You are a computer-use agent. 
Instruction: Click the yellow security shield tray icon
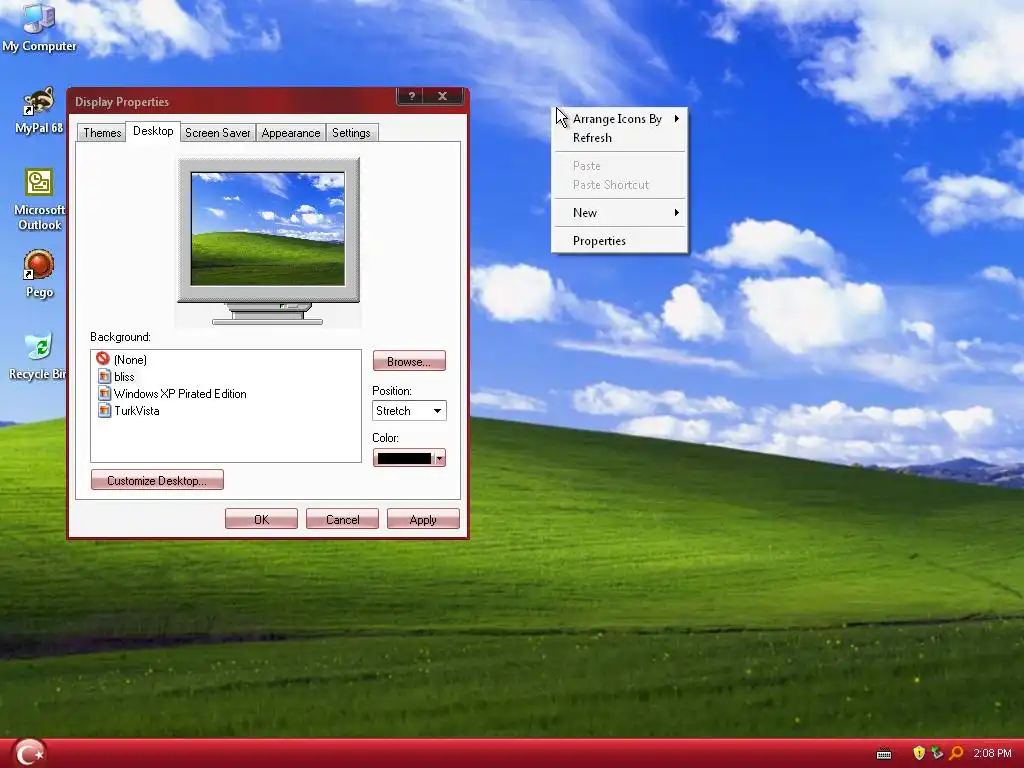click(919, 753)
